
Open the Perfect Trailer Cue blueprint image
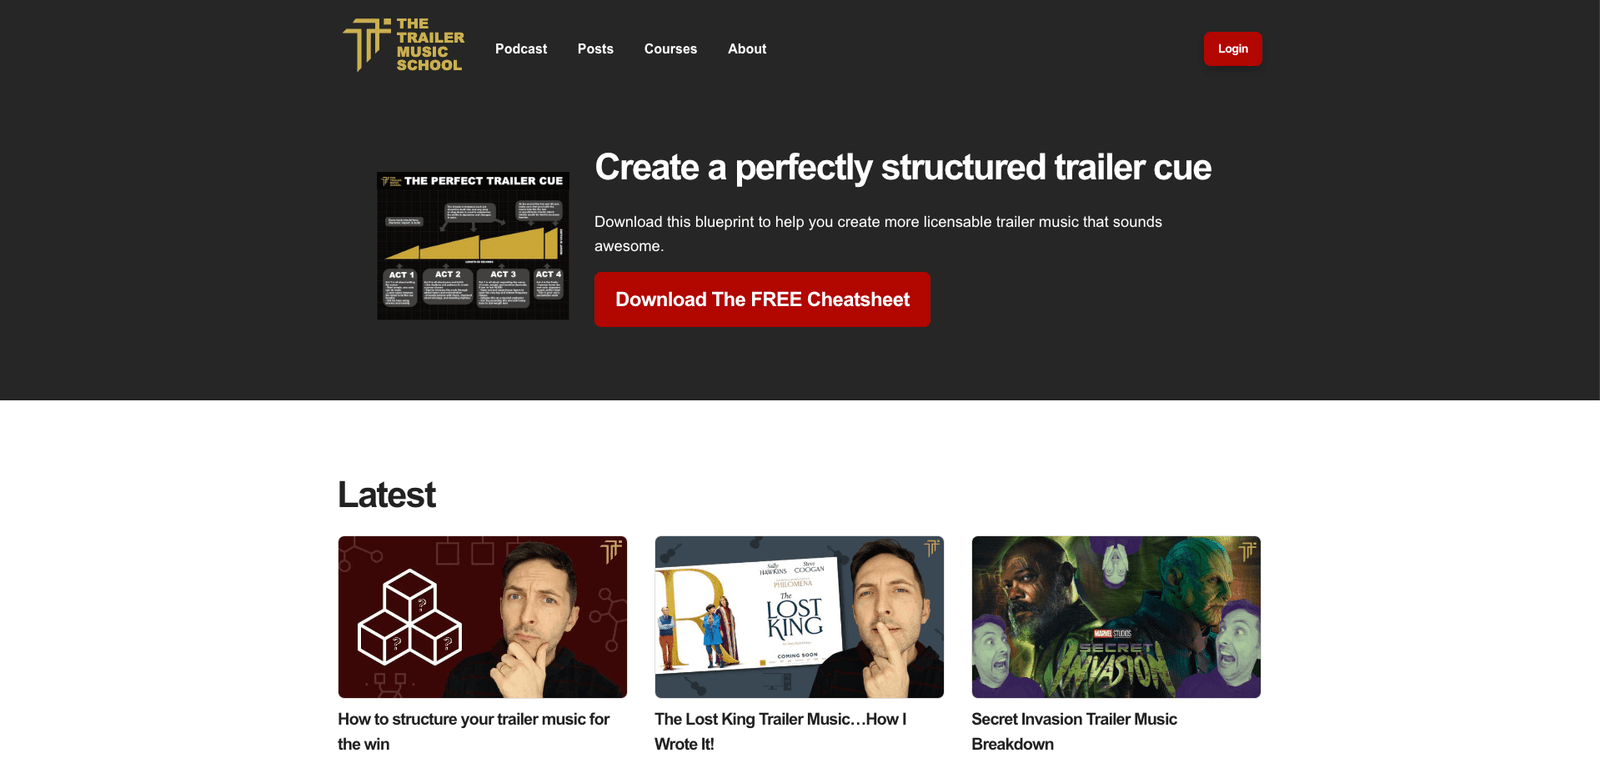click(x=473, y=246)
